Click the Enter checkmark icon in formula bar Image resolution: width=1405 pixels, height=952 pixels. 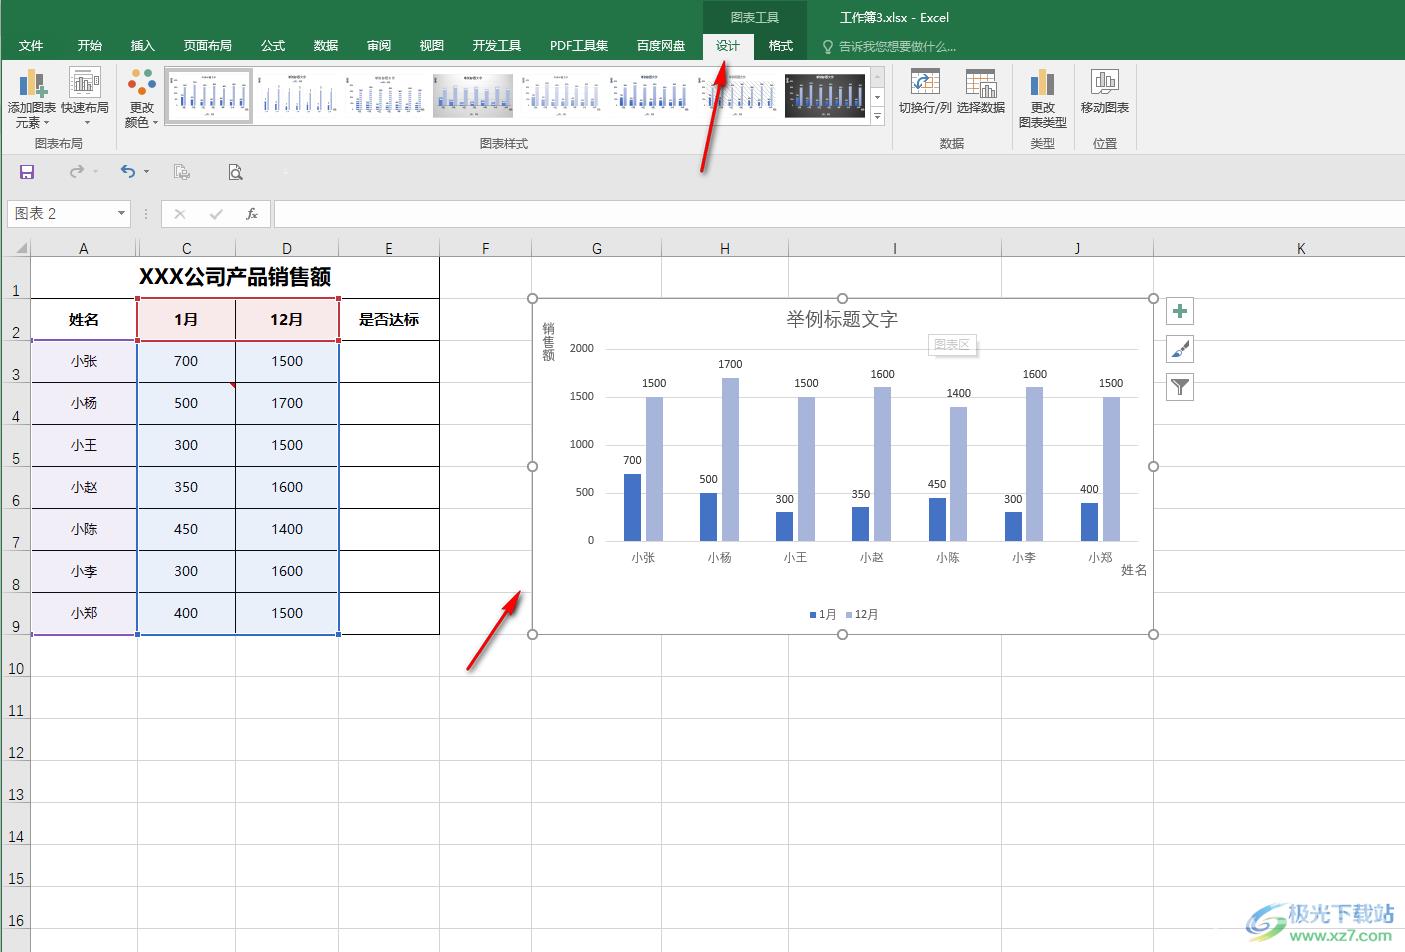216,214
